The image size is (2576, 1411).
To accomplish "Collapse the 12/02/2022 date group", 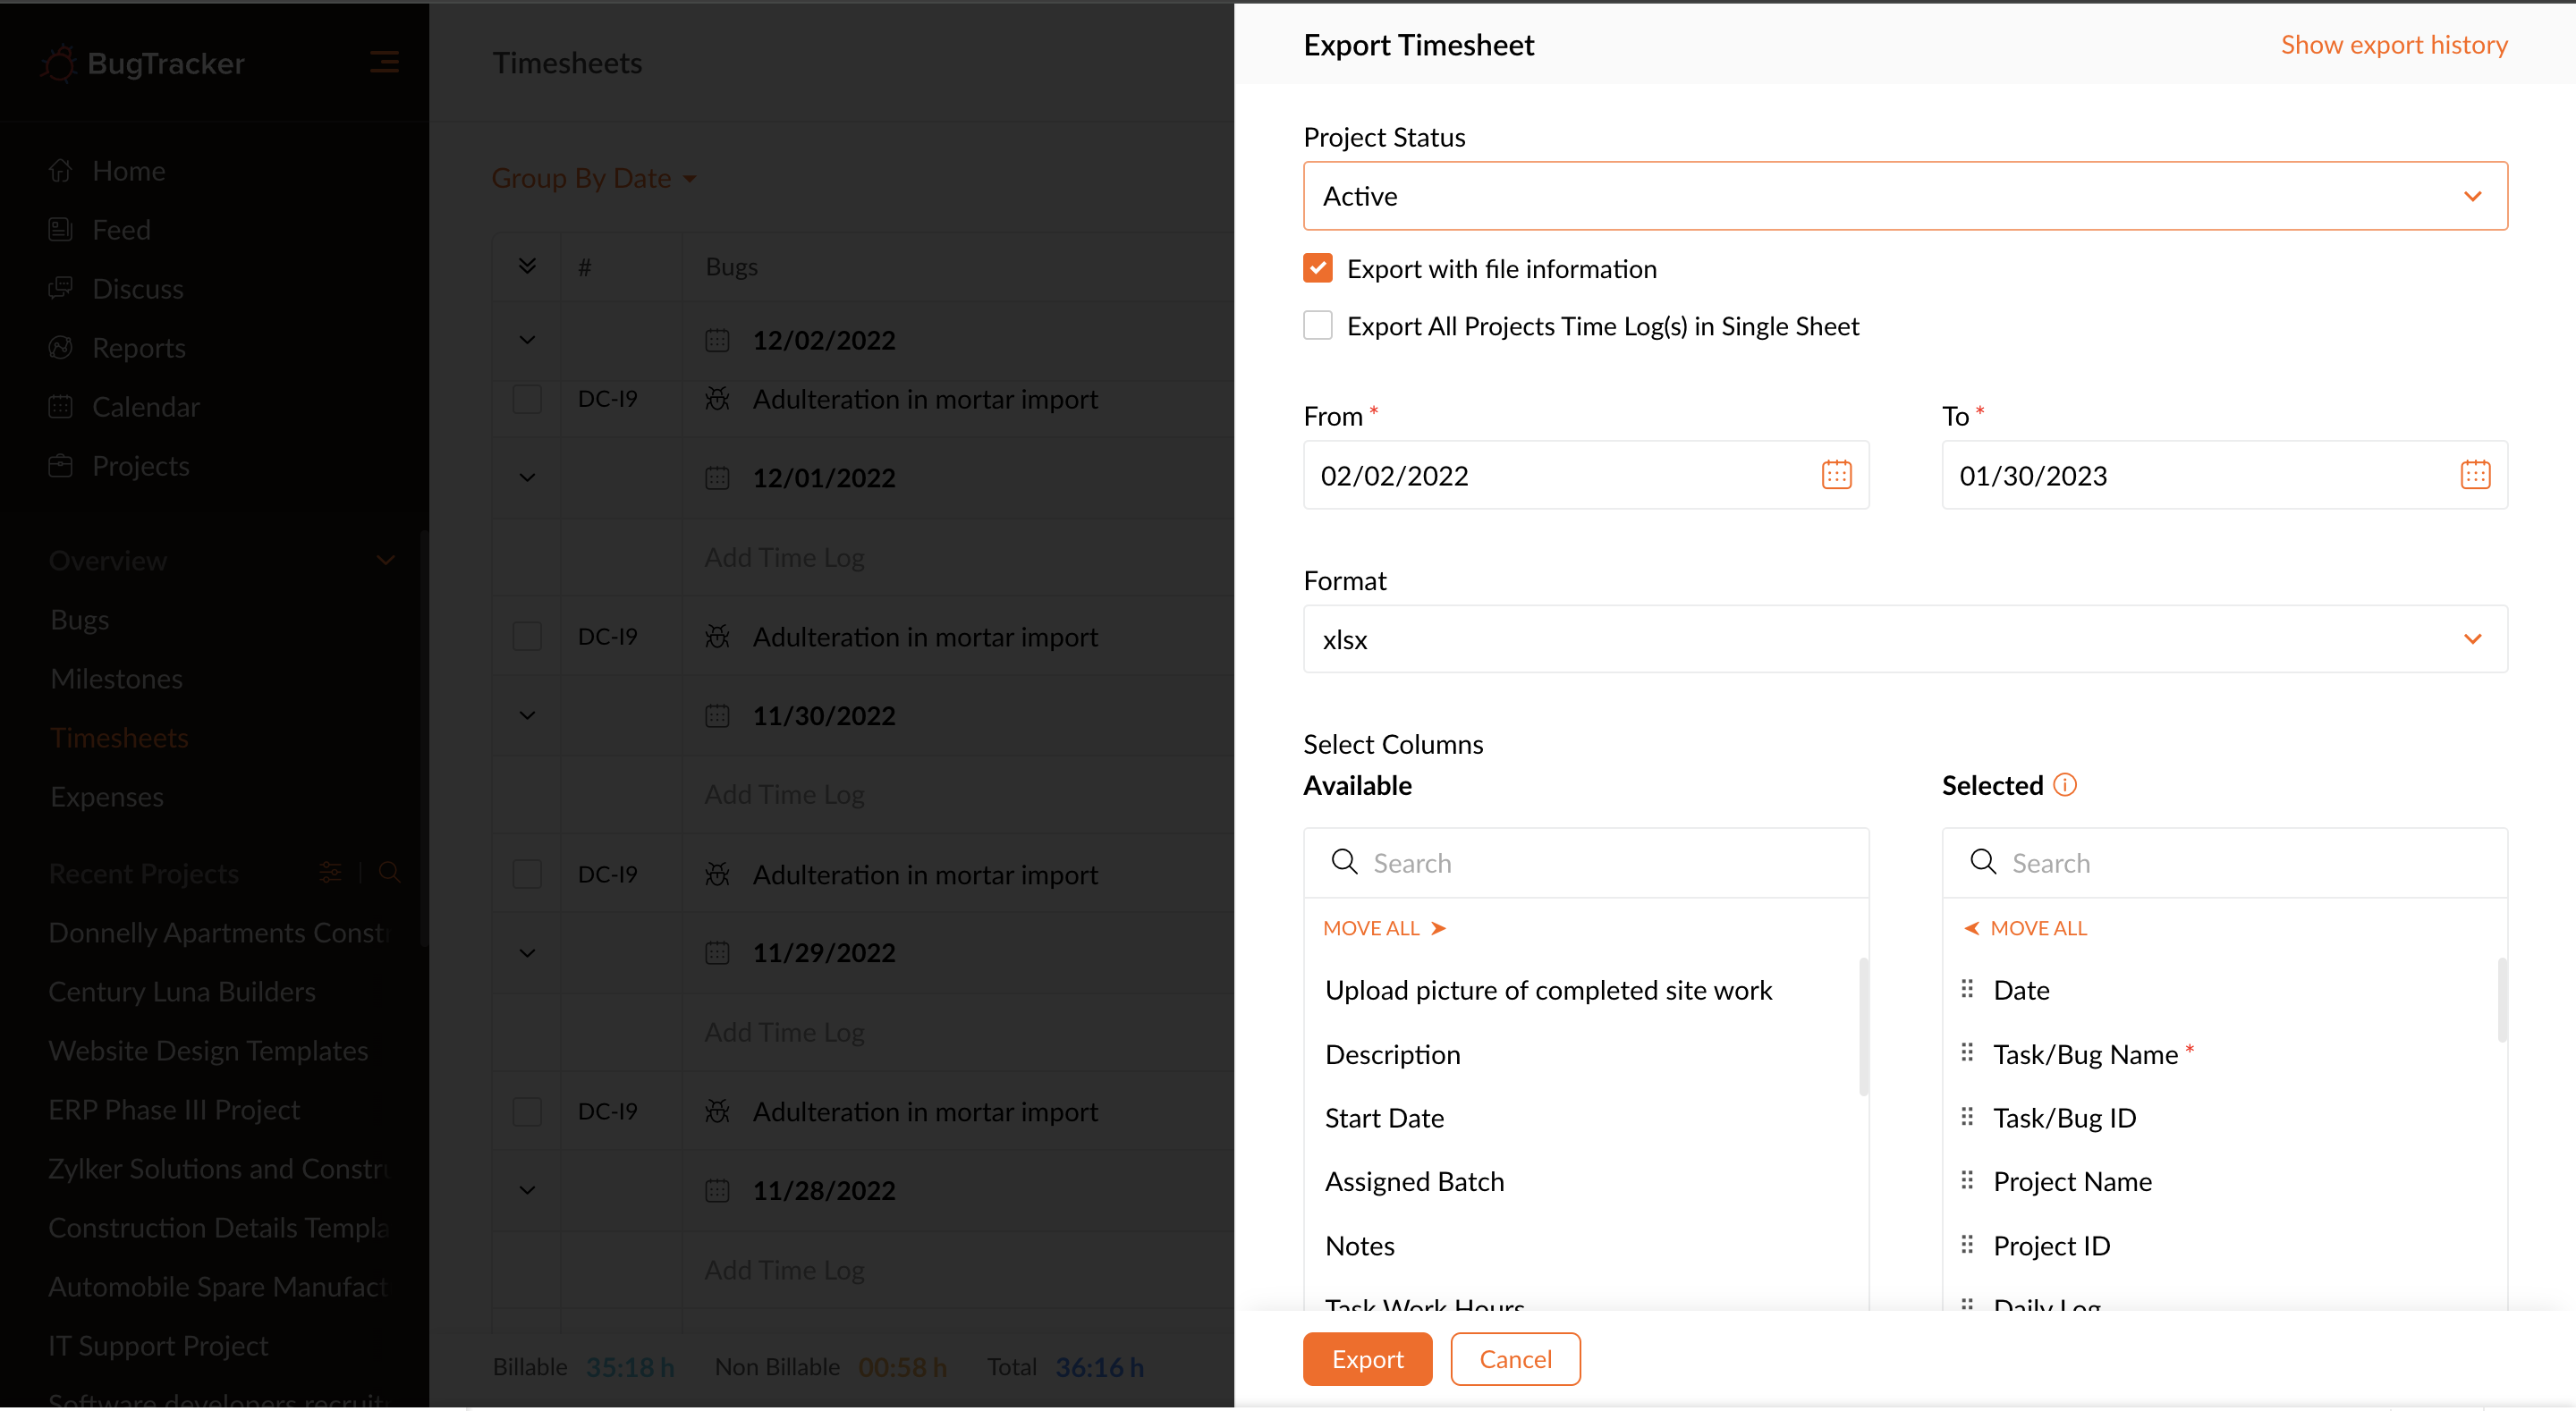I will point(527,340).
